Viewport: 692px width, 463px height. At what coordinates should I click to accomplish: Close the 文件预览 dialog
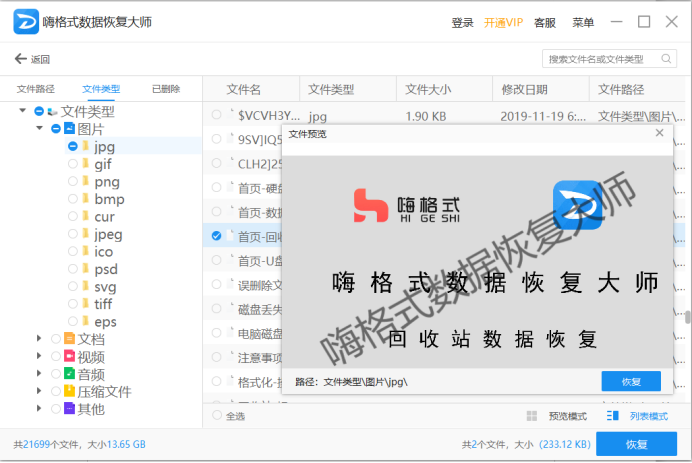659,133
